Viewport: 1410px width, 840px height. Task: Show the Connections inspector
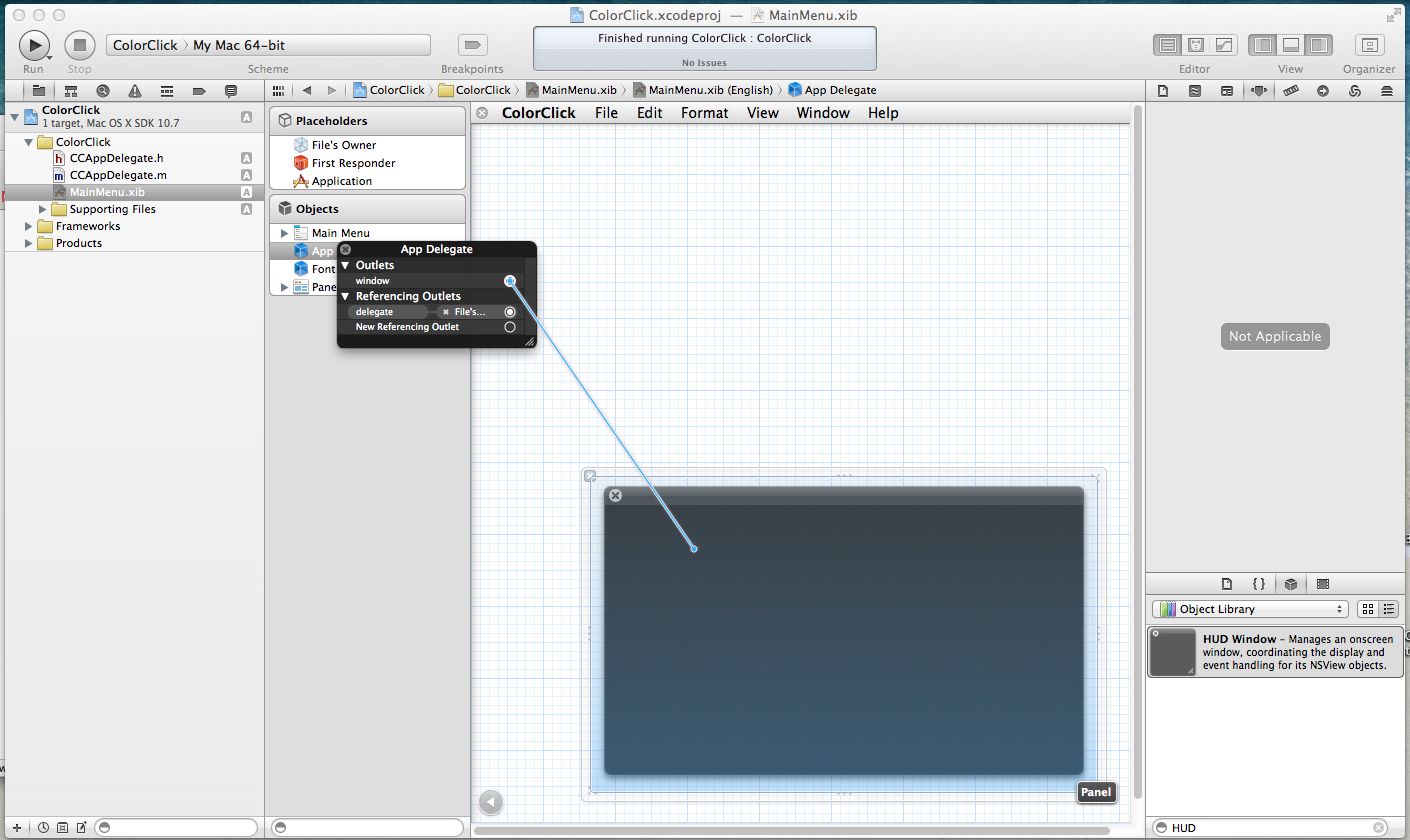(1323, 90)
